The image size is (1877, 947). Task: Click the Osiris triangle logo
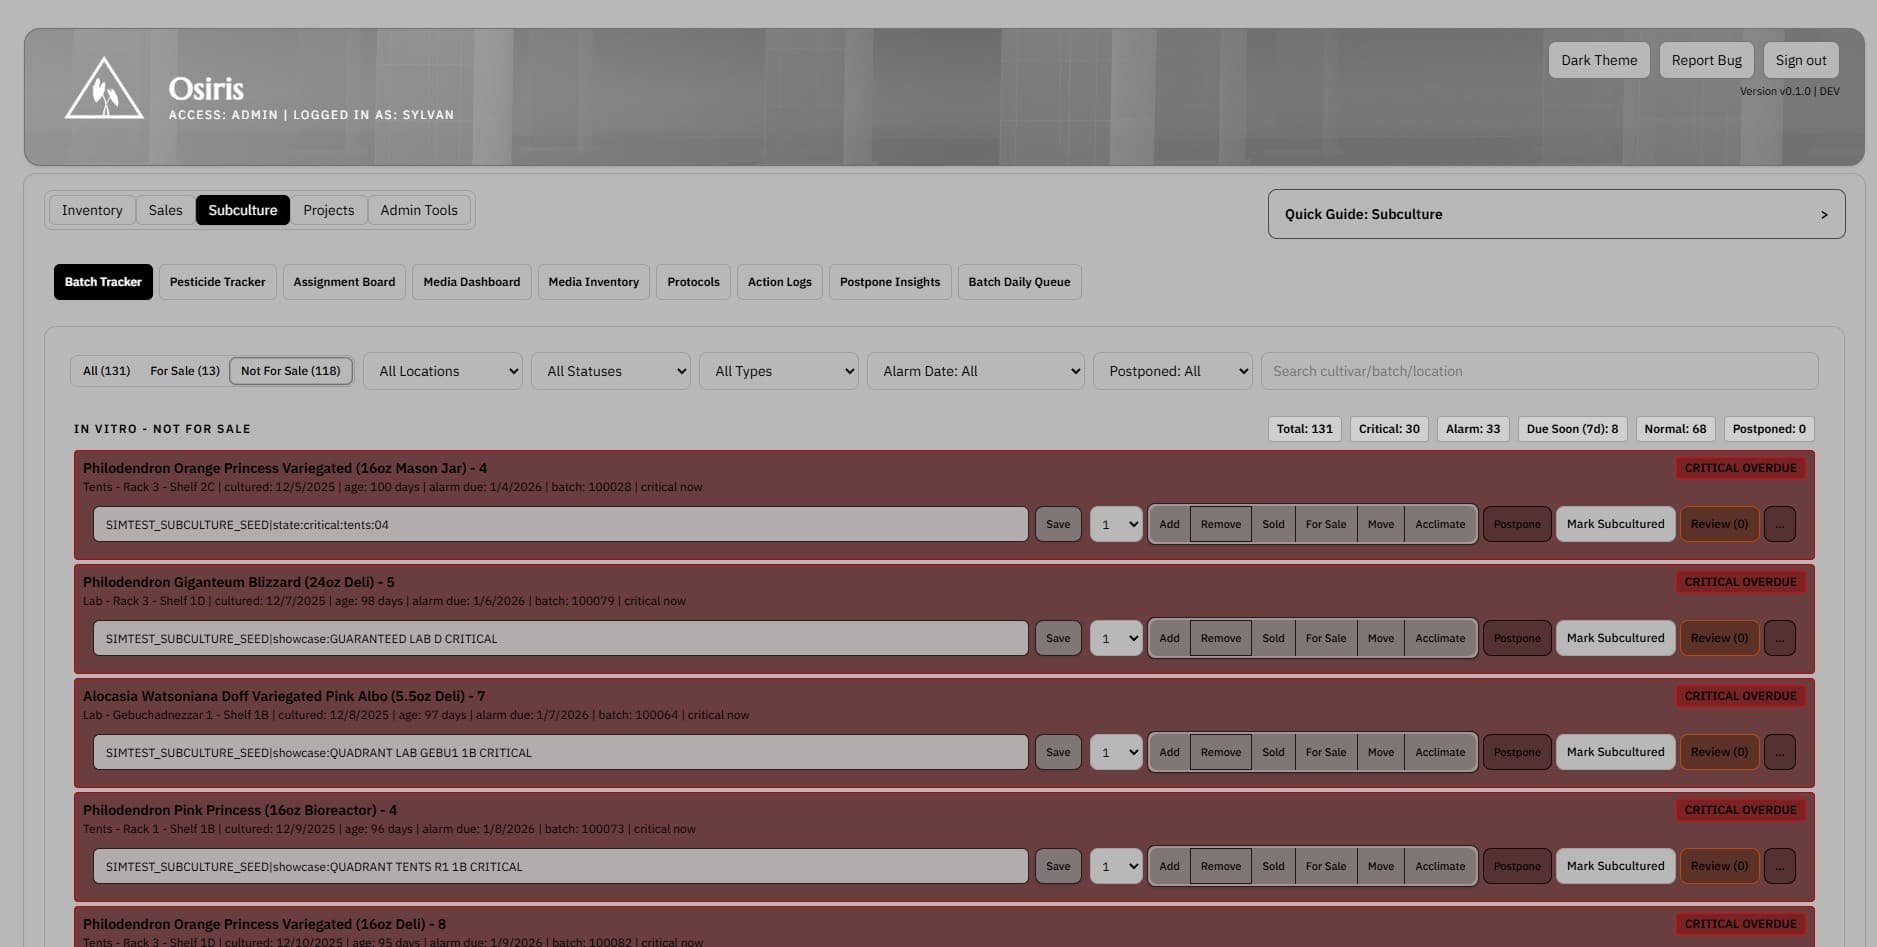(103, 88)
